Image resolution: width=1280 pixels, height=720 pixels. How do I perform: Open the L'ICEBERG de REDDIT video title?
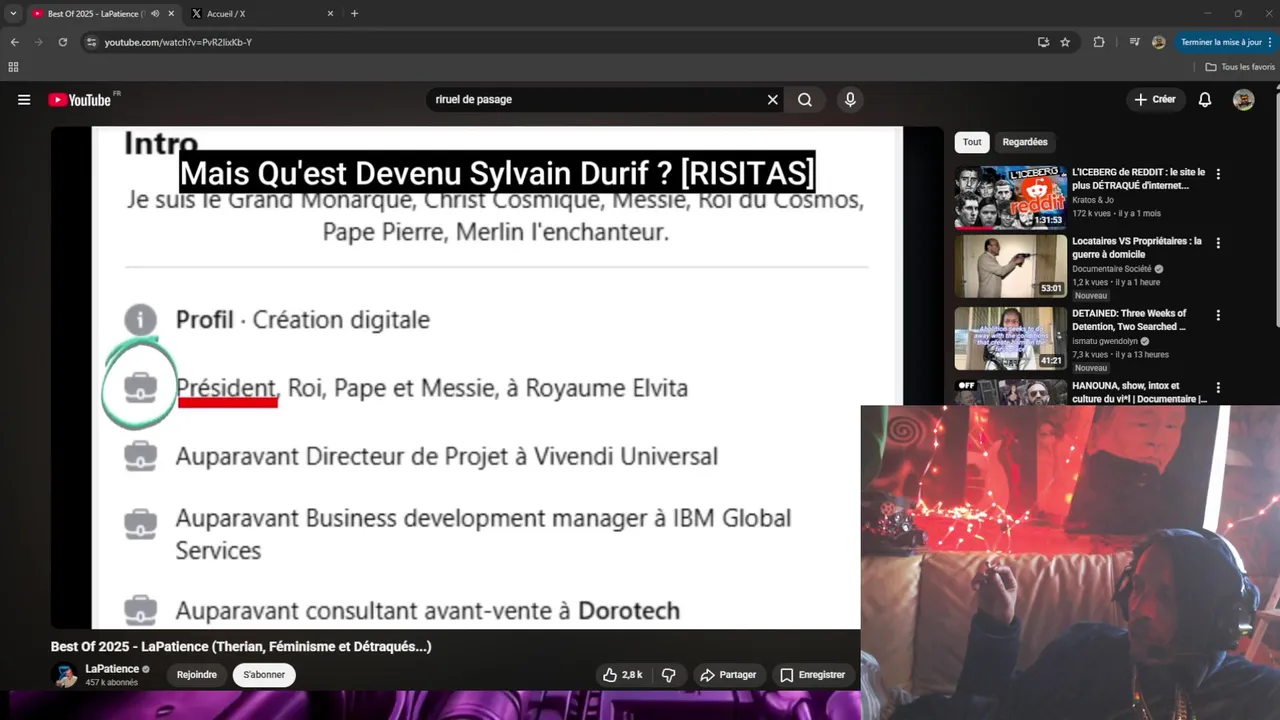click(x=1139, y=179)
